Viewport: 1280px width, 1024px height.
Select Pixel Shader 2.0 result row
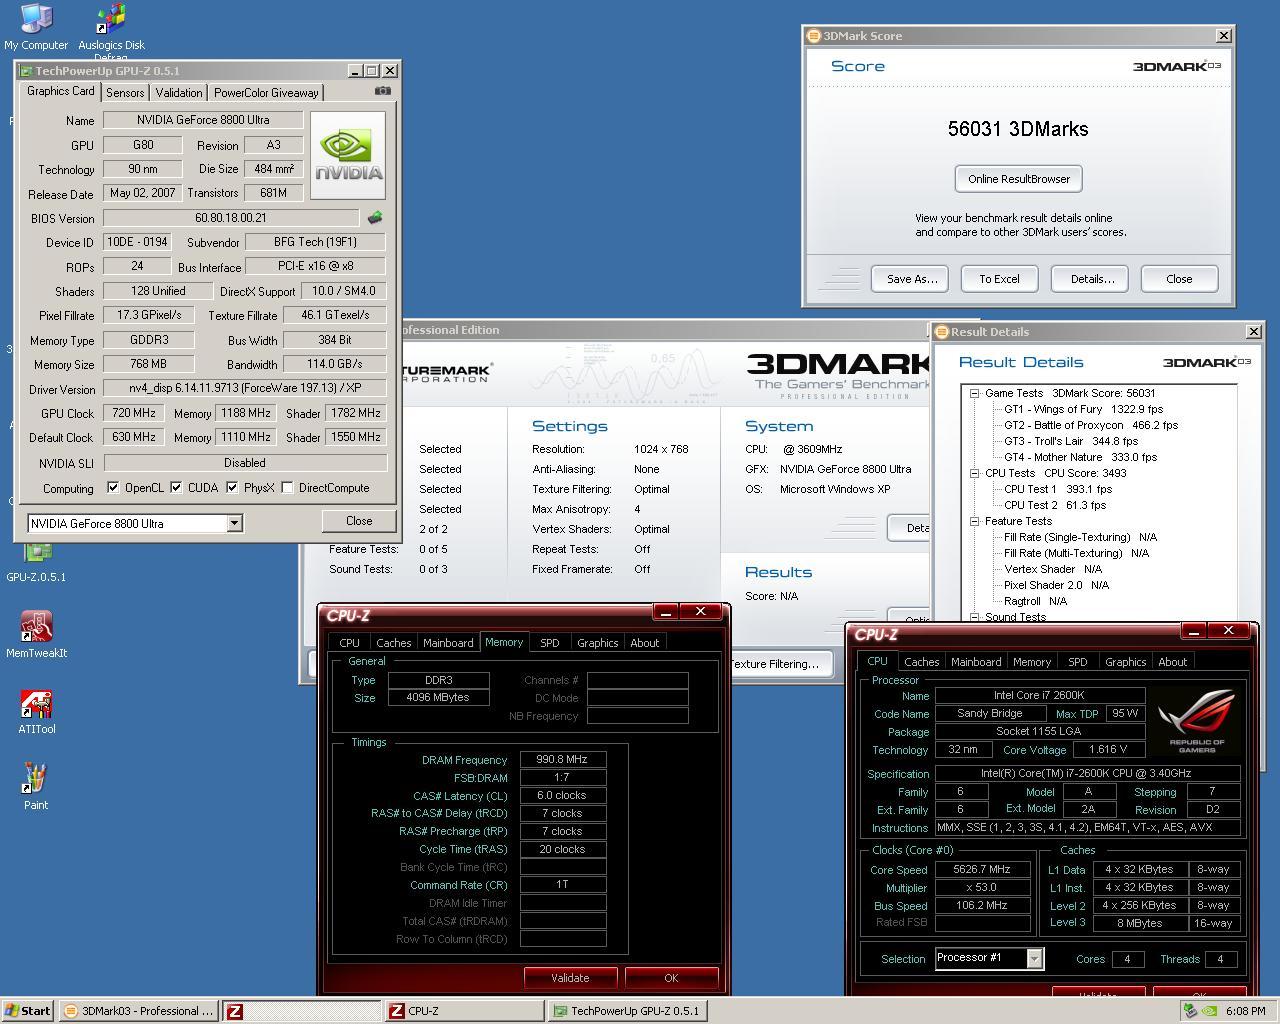click(x=1056, y=585)
